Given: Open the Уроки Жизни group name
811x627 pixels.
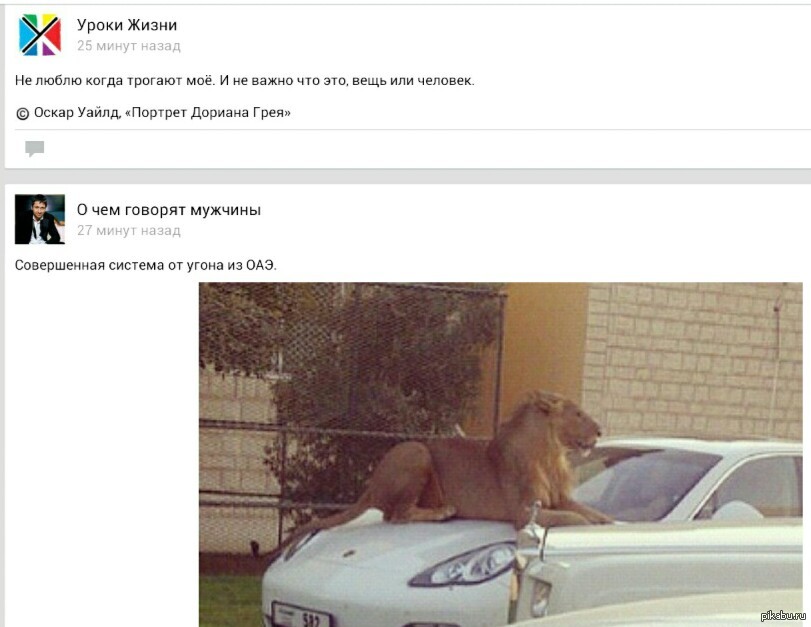Looking at the screenshot, I should [x=127, y=25].
